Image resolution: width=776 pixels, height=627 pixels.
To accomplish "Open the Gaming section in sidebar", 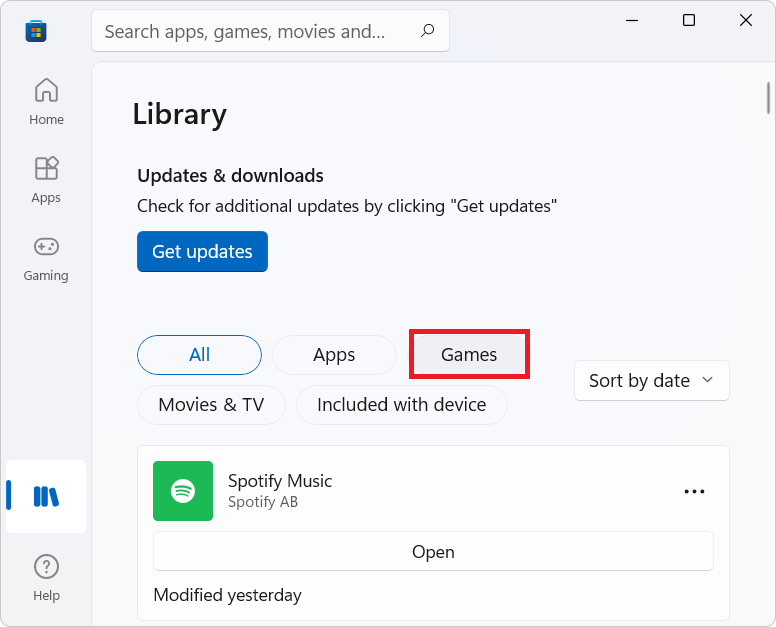I will 46,258.
